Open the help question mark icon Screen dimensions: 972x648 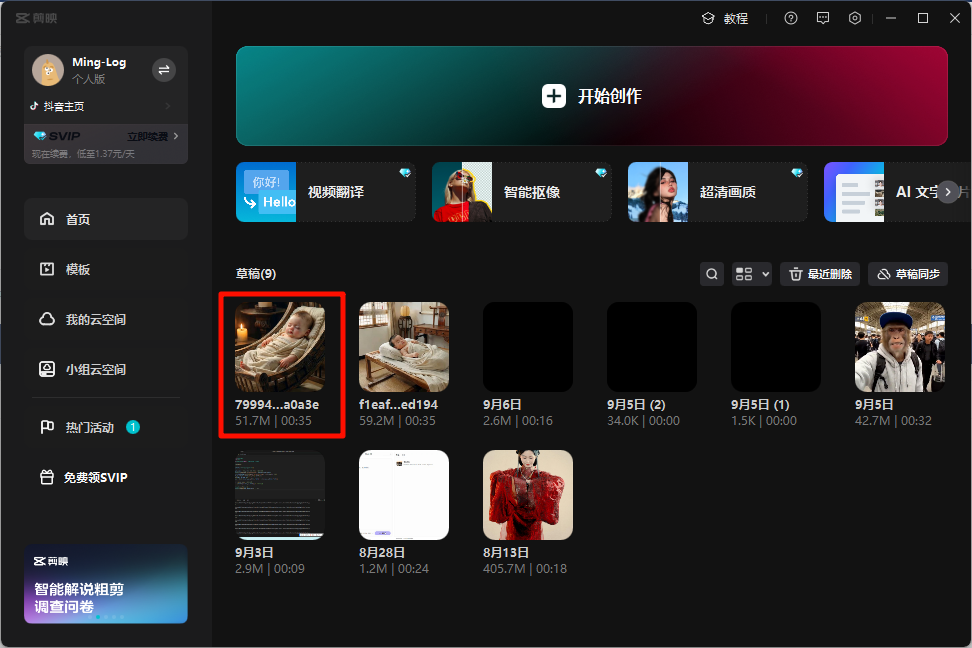coord(791,18)
